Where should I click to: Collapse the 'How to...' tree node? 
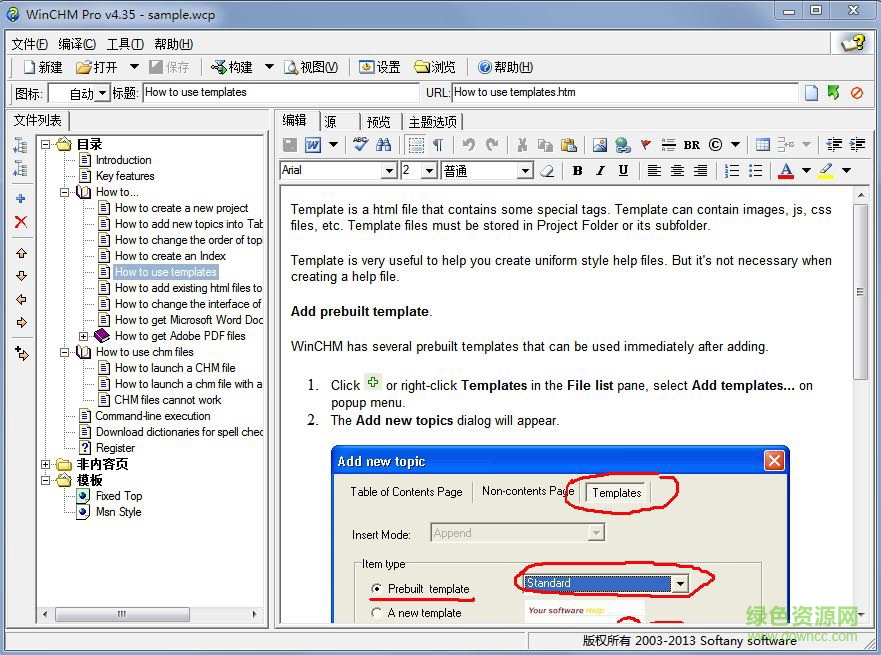coord(65,192)
